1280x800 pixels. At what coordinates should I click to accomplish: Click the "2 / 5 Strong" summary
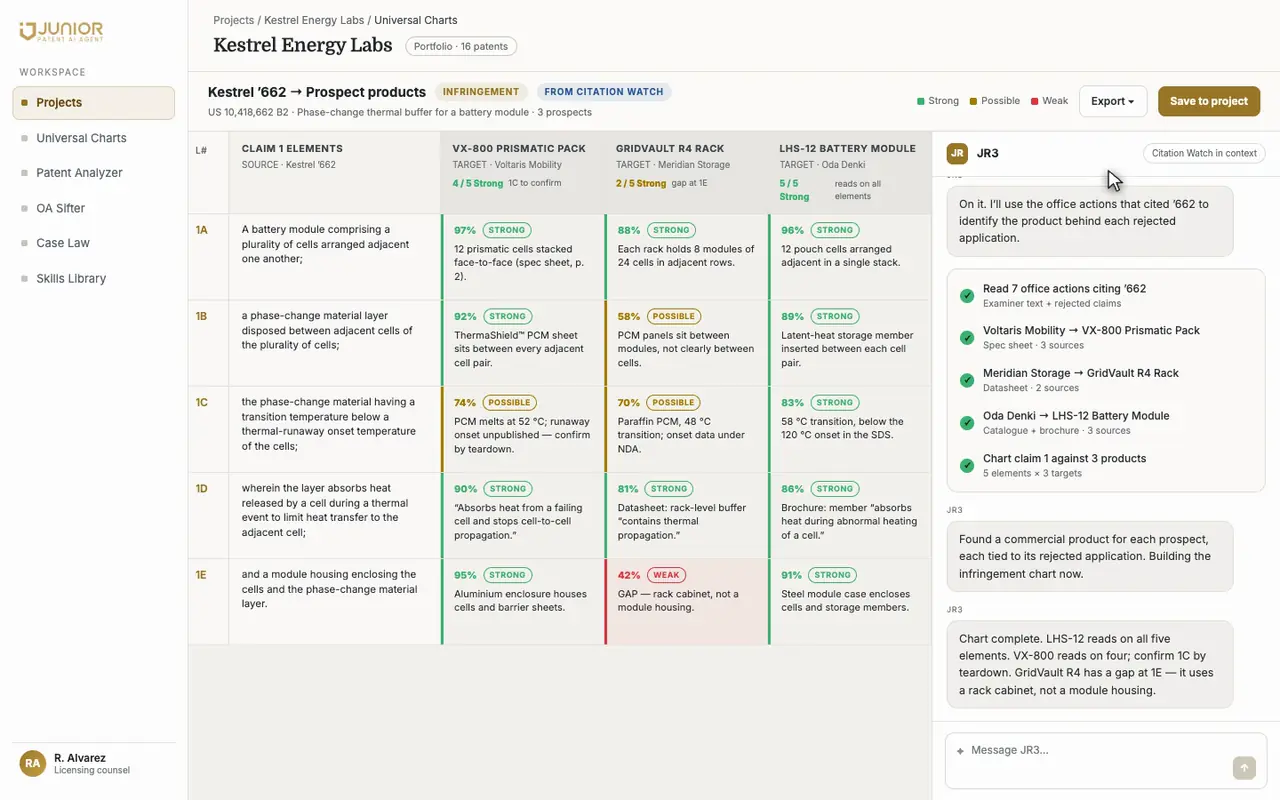(641, 183)
